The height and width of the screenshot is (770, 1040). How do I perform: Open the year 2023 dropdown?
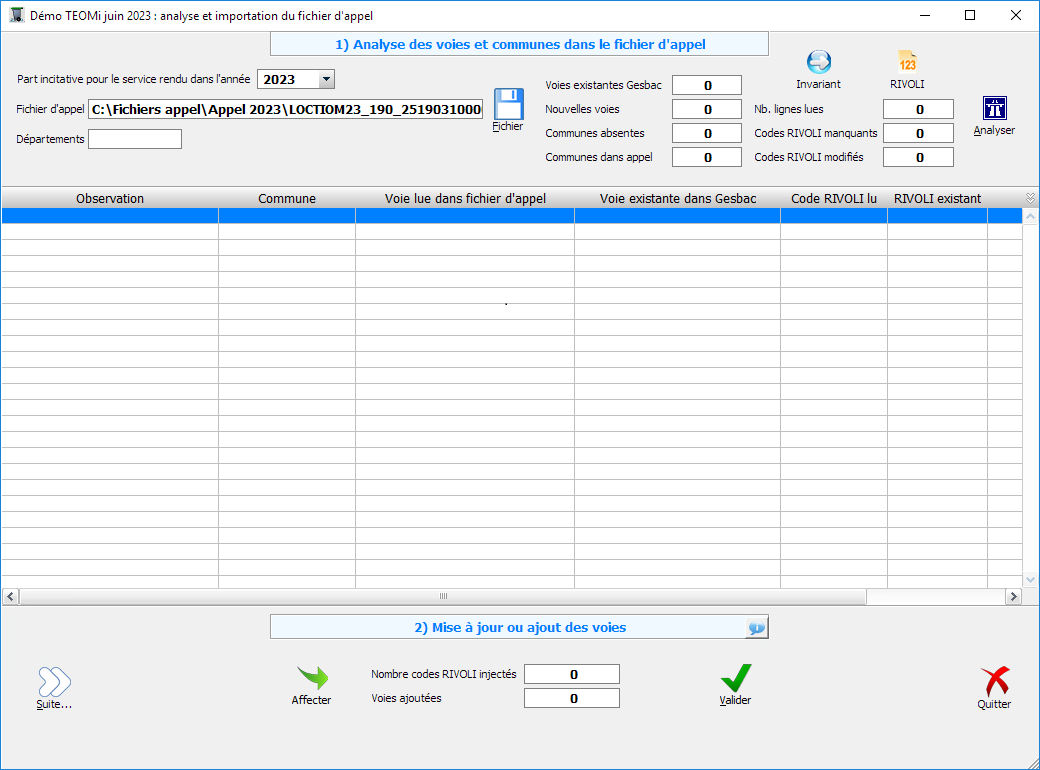point(326,79)
